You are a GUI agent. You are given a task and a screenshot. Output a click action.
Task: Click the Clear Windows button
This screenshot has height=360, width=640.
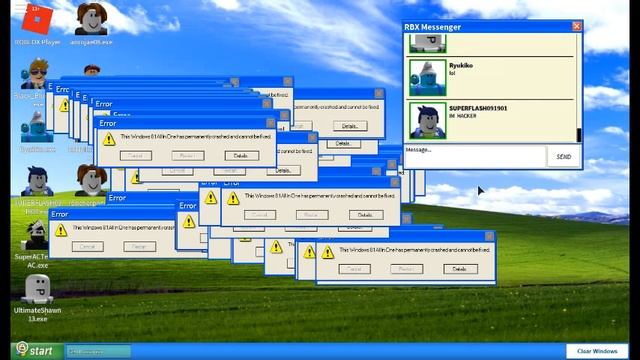[597, 351]
